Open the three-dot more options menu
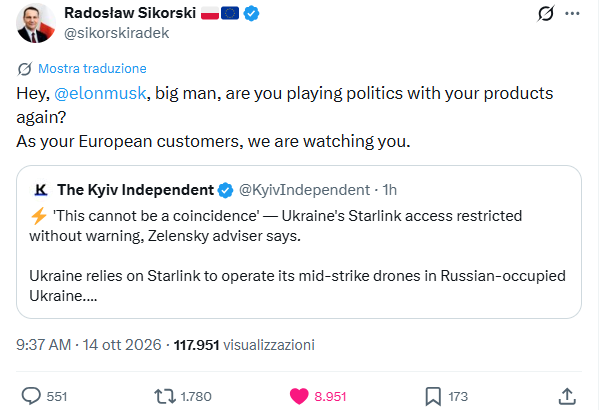Viewport: 604px width, 410px height. pos(572,13)
